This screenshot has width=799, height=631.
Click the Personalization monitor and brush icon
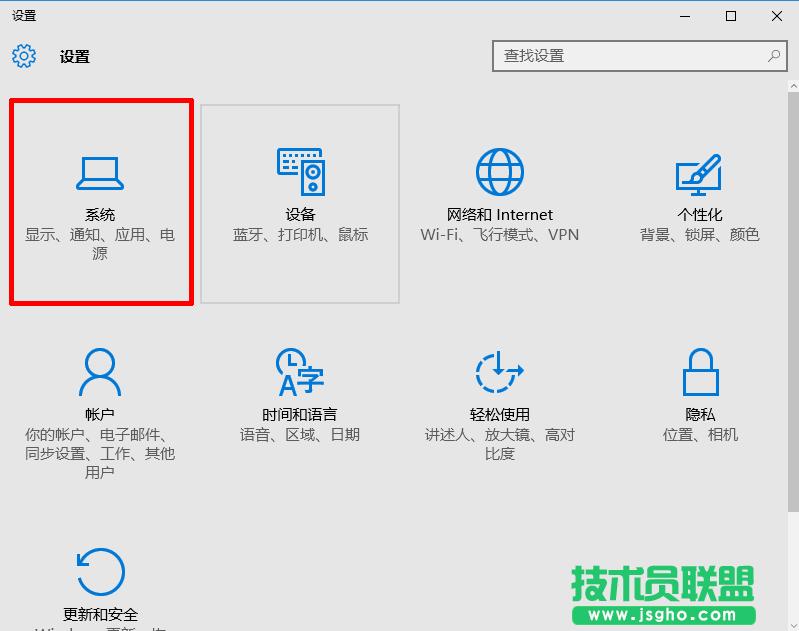tap(699, 173)
